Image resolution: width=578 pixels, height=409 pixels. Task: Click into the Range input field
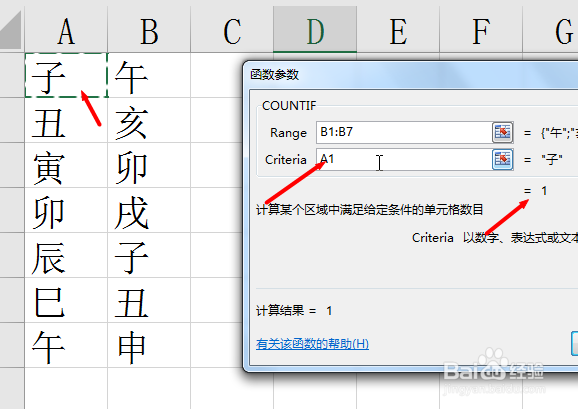(x=404, y=132)
